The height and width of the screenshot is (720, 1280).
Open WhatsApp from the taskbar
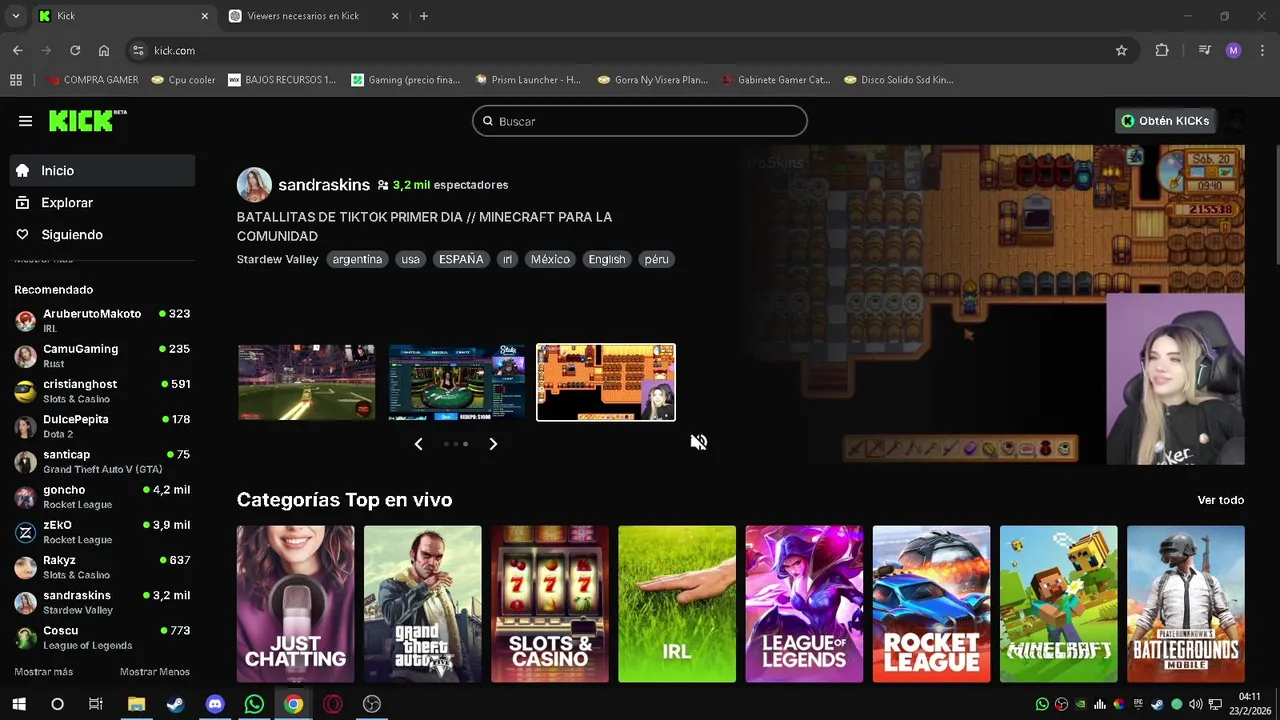(x=254, y=704)
